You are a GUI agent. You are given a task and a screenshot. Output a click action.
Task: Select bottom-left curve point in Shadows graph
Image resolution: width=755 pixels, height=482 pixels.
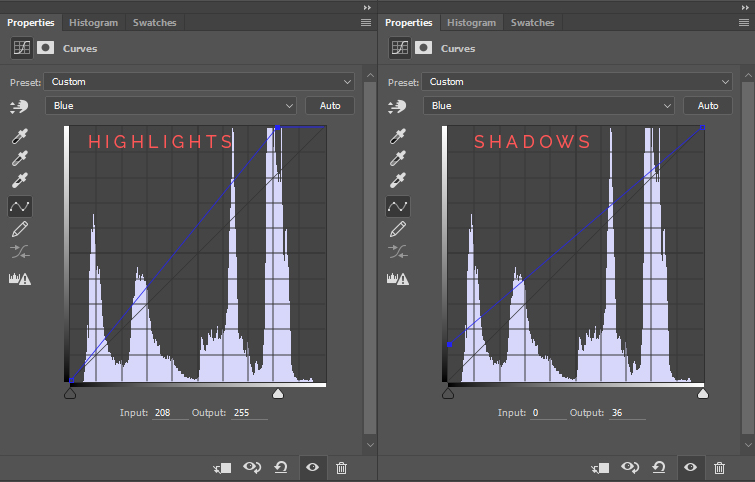point(449,345)
